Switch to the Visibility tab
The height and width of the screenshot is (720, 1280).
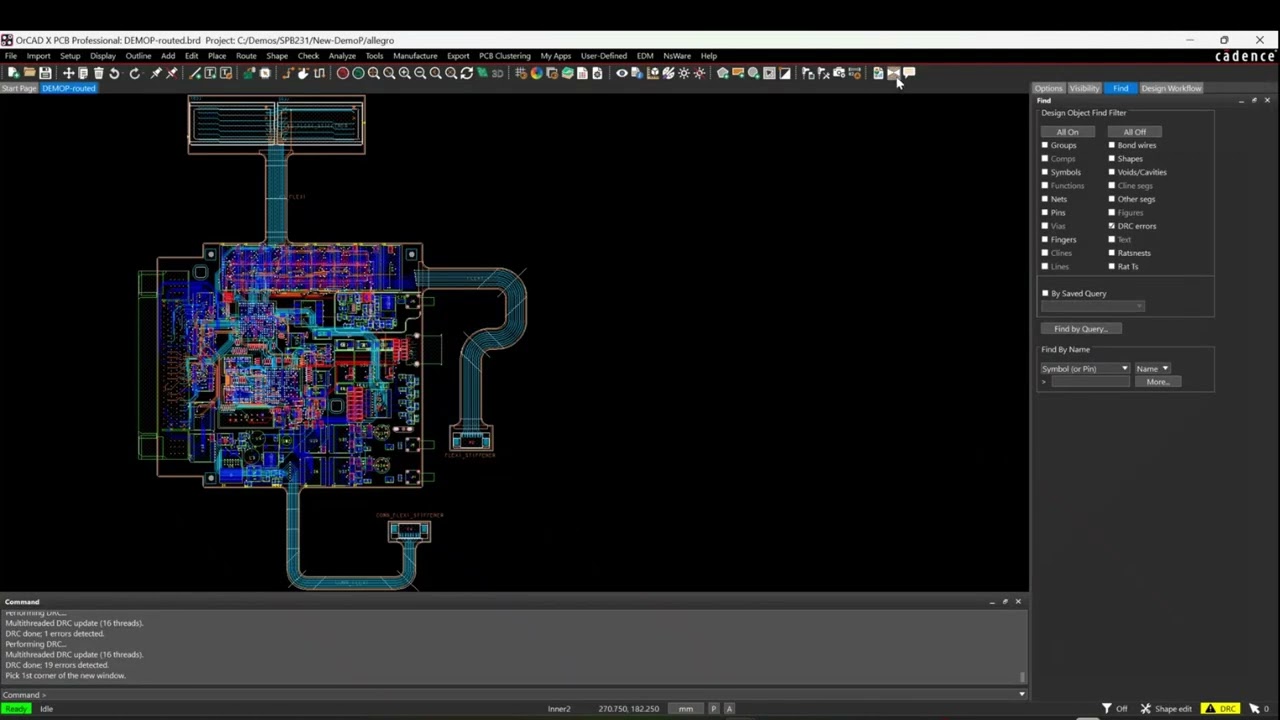pos(1084,88)
